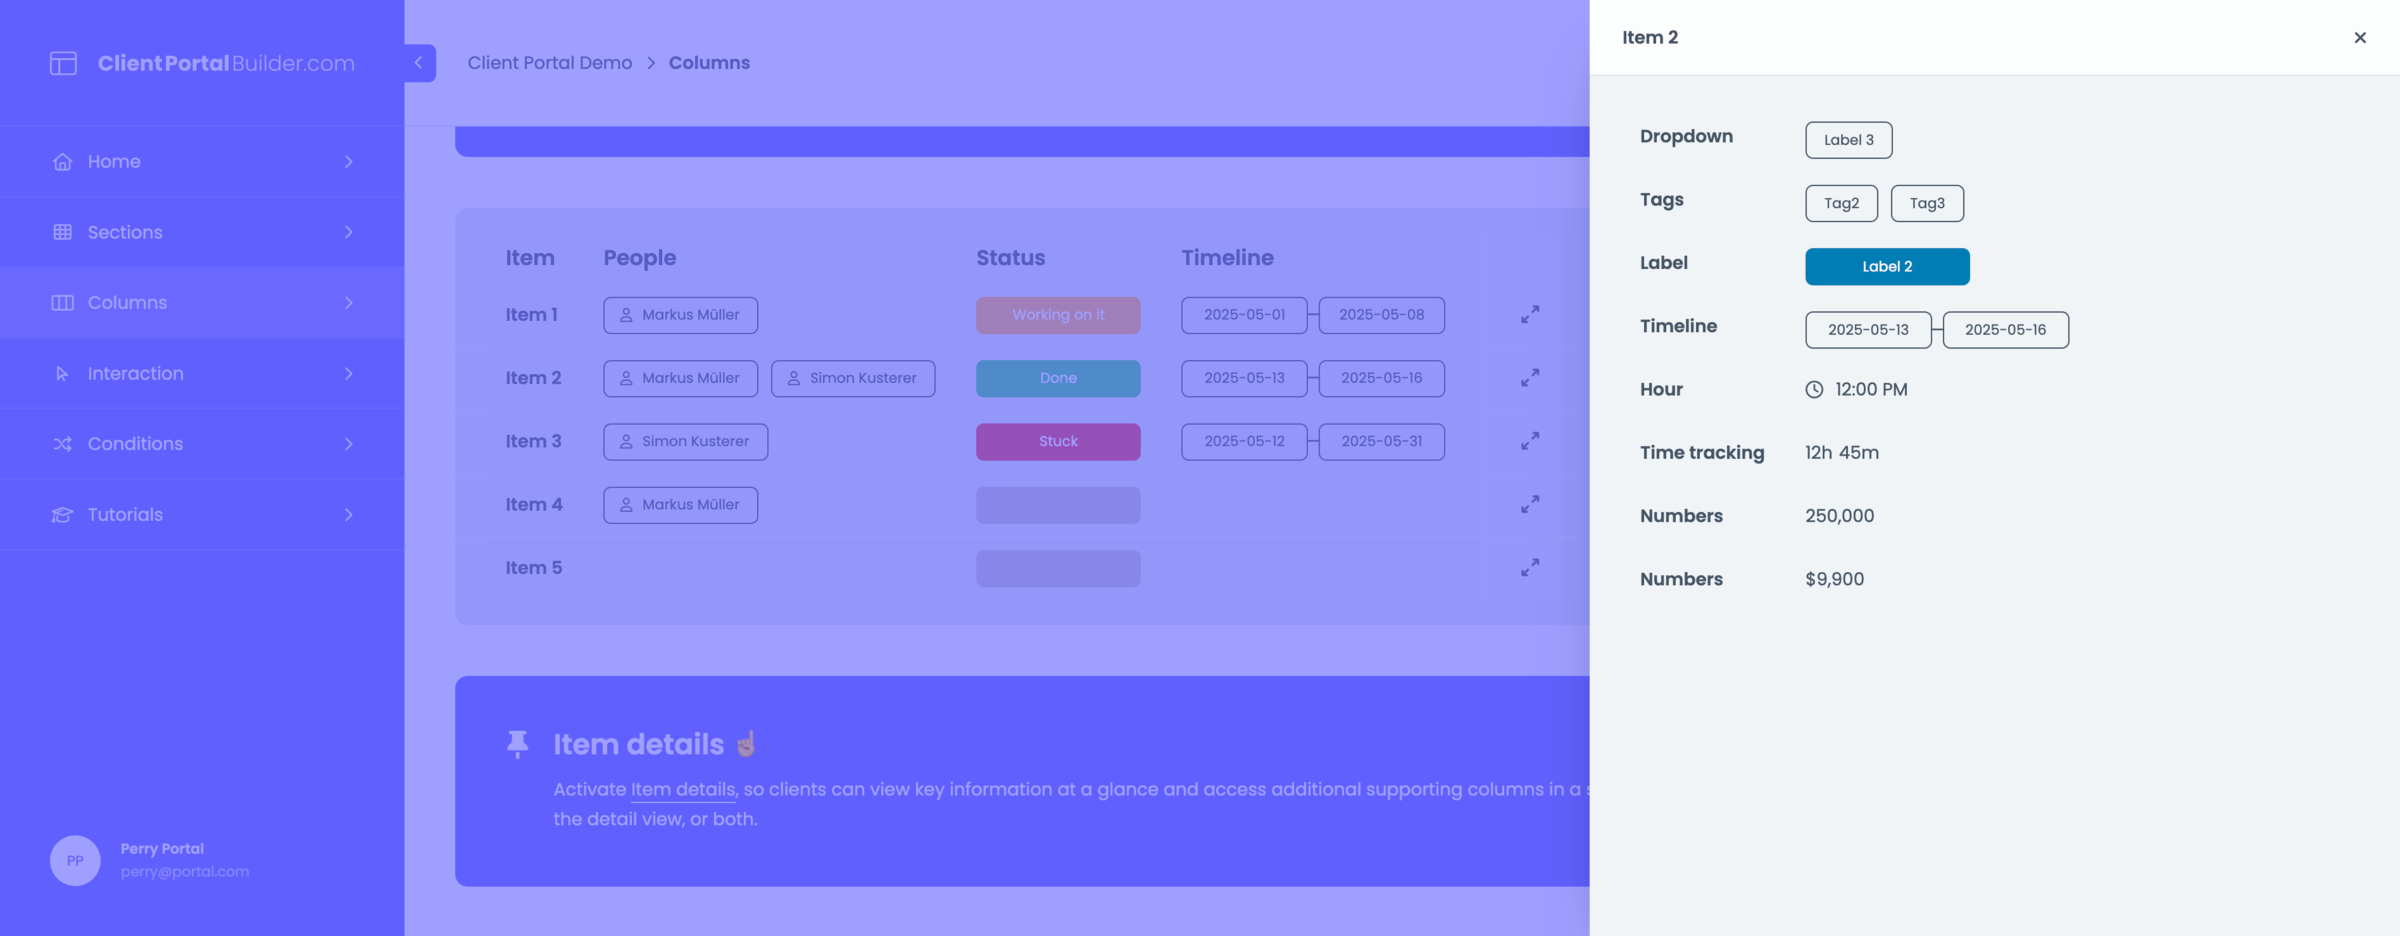2400x936 pixels.
Task: Go to the Interaction menu item
Action: coord(135,374)
